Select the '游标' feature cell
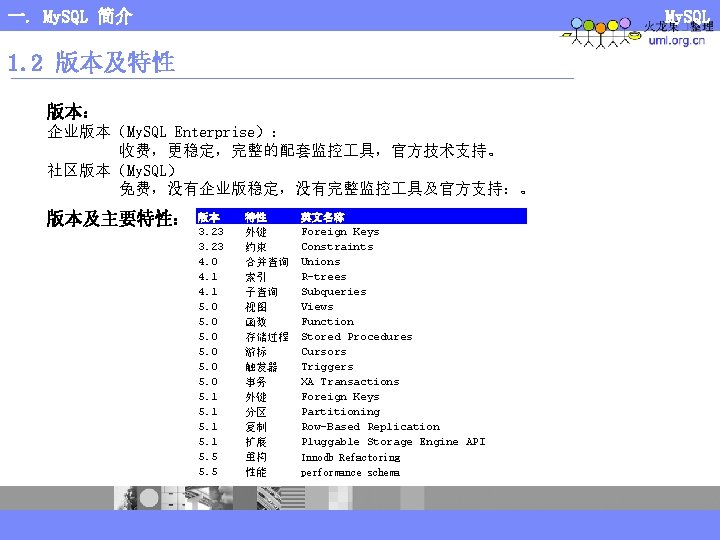This screenshot has width=720, height=540. click(x=256, y=352)
